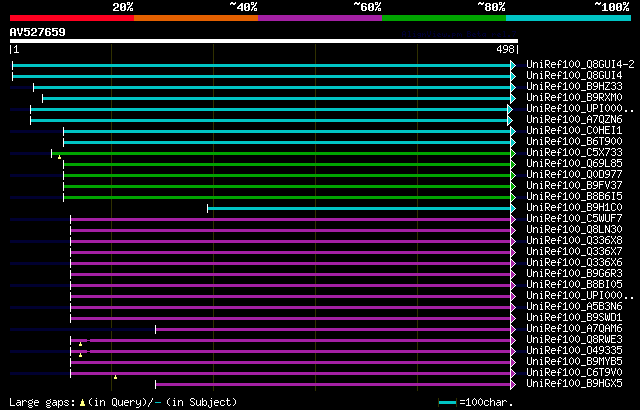Select the green ~80% identity legend segment
This screenshot has height=410, width=640.
[x=444, y=18]
